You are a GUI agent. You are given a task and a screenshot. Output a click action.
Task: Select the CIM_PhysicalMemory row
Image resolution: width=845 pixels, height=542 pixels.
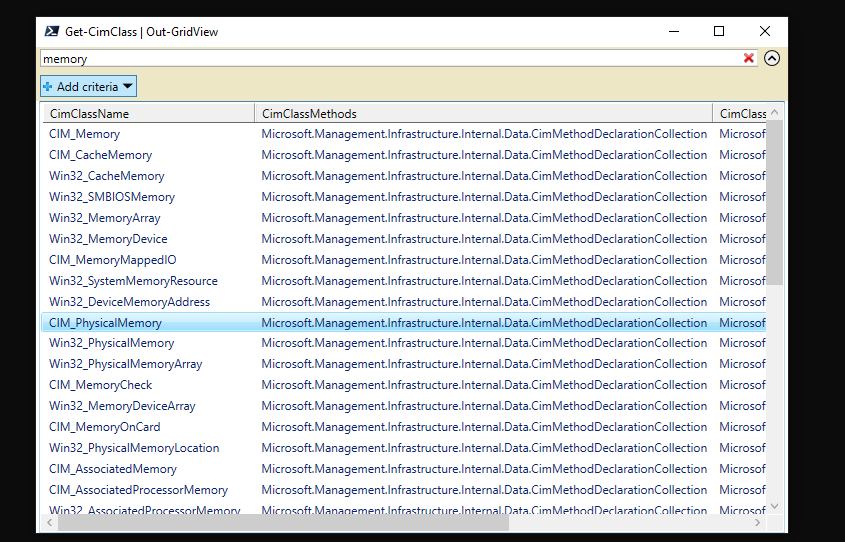pos(105,323)
